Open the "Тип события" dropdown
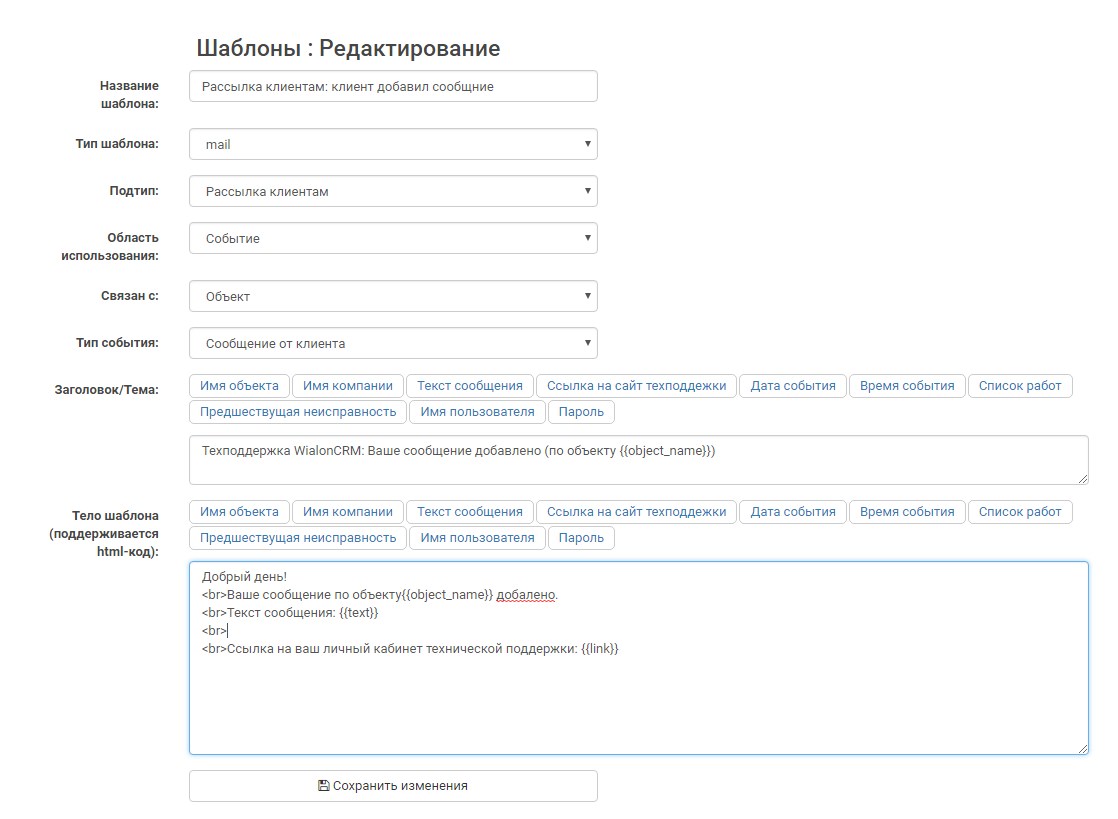This screenshot has width=1118, height=819. click(393, 343)
